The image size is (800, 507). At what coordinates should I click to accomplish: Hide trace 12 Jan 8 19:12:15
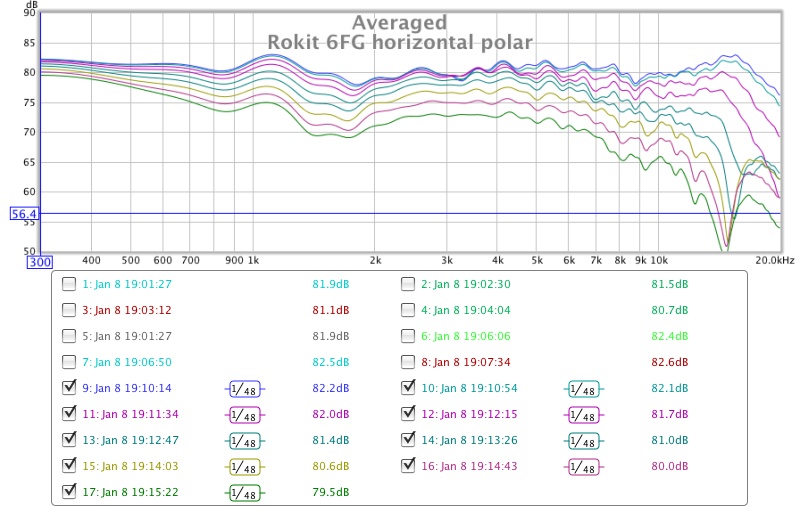point(408,414)
